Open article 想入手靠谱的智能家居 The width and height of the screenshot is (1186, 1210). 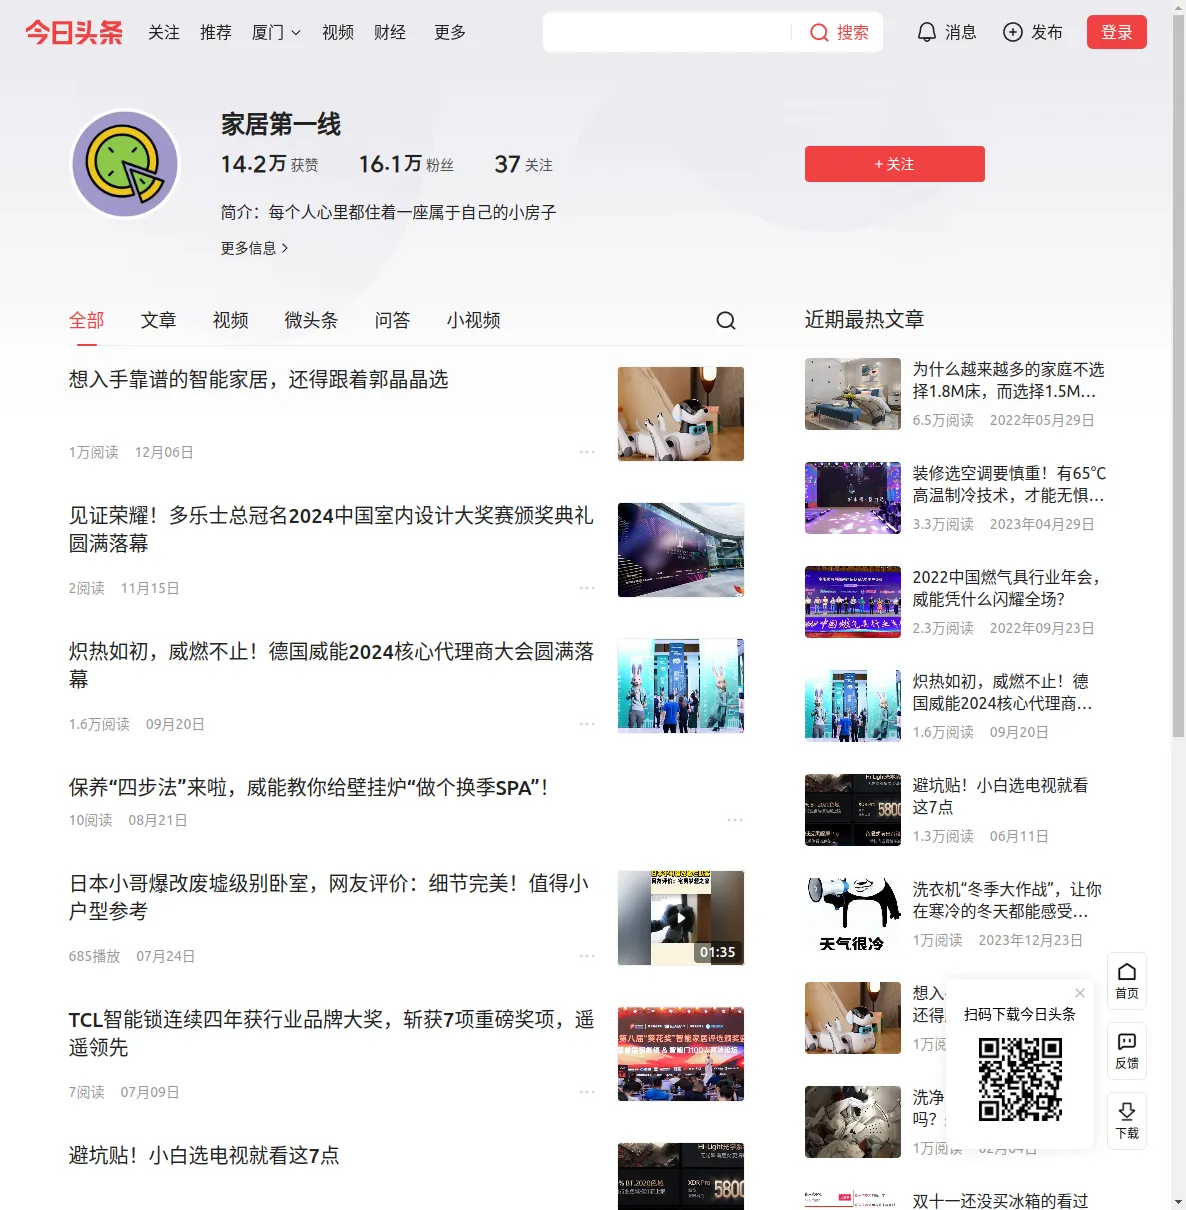pos(259,380)
